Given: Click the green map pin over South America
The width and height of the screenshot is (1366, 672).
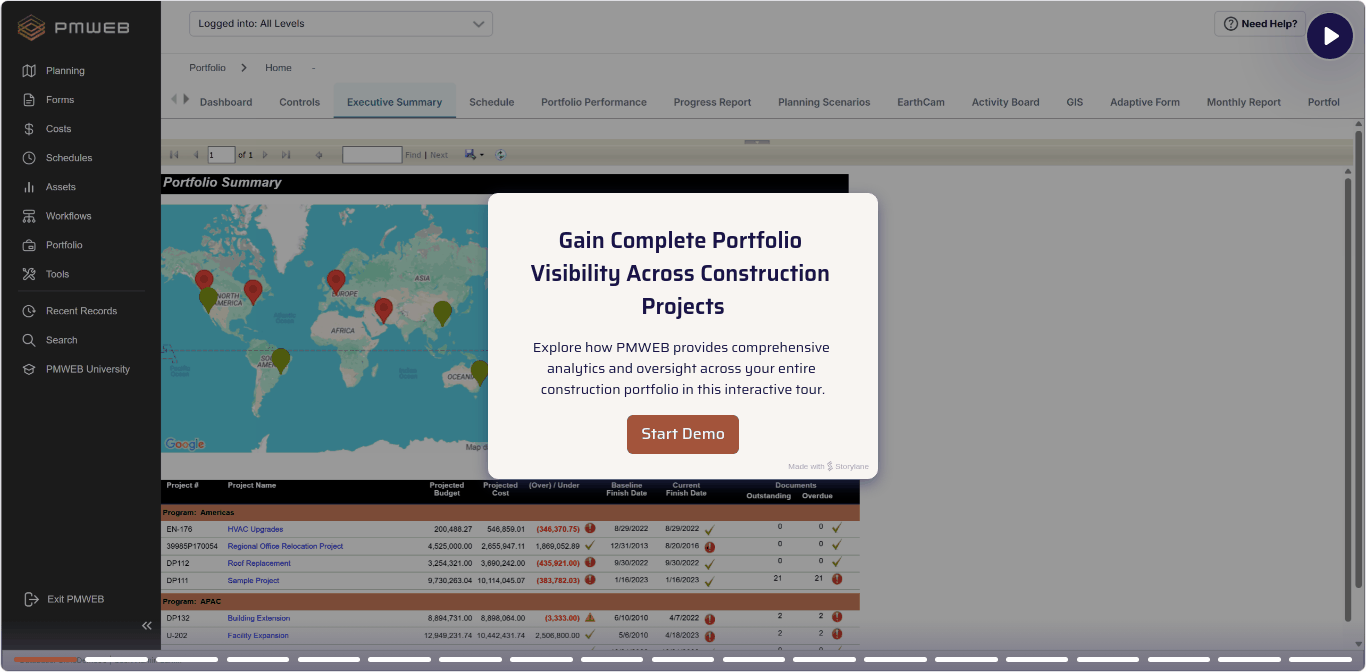Looking at the screenshot, I should (x=281, y=360).
